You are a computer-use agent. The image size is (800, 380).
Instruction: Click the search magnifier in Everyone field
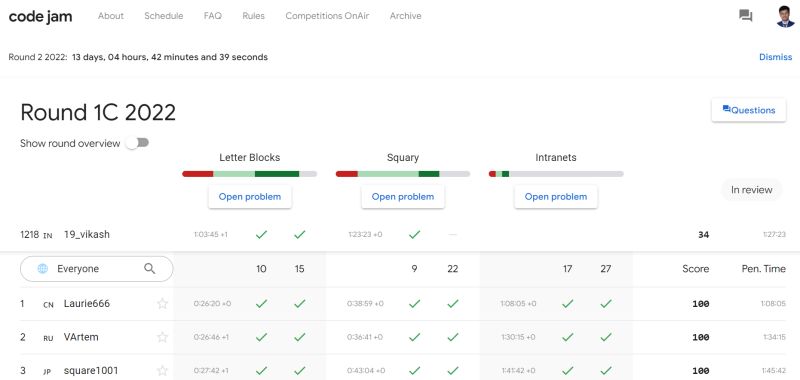pos(149,268)
